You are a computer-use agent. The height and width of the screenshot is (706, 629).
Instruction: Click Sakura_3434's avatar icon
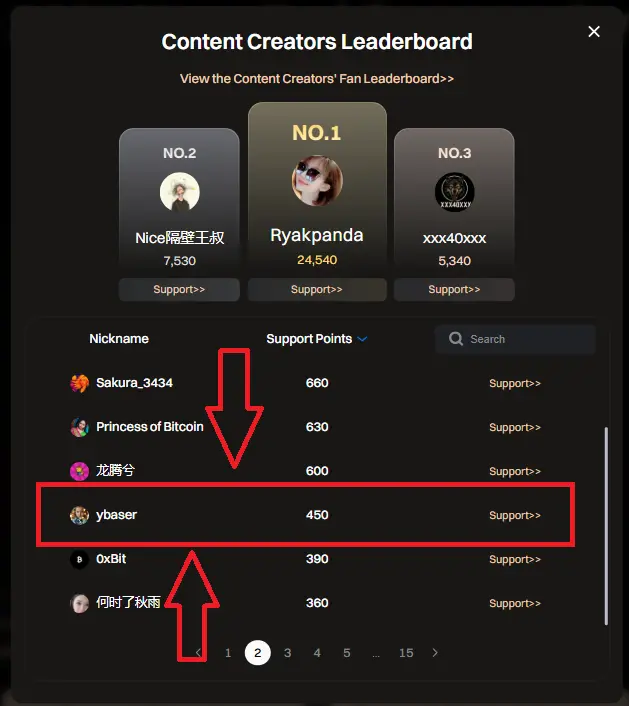(79, 383)
